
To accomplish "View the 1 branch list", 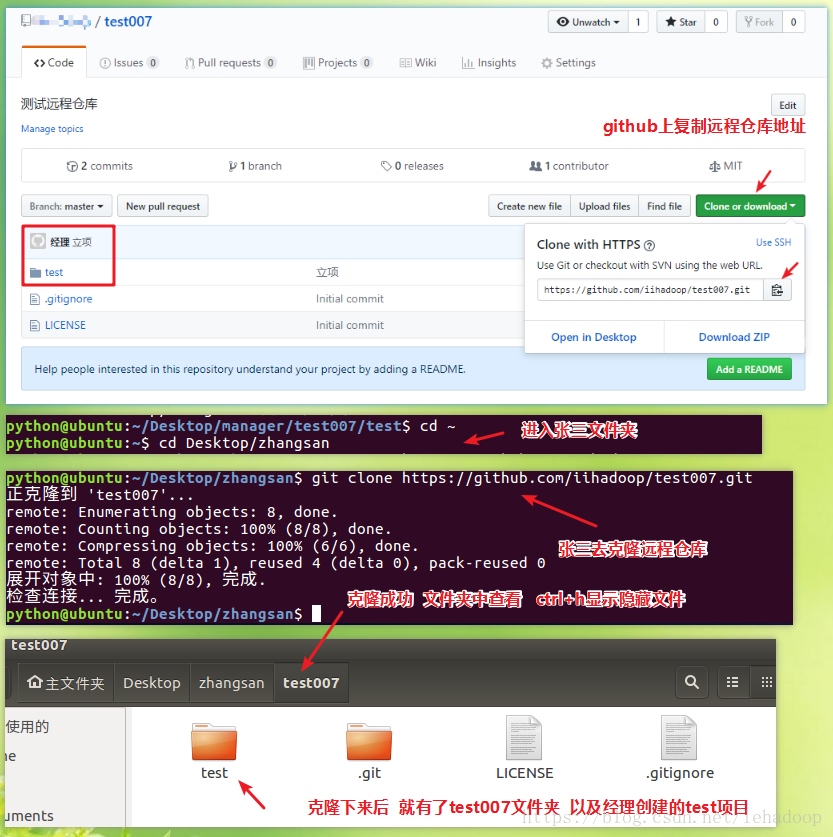I will 255,166.
